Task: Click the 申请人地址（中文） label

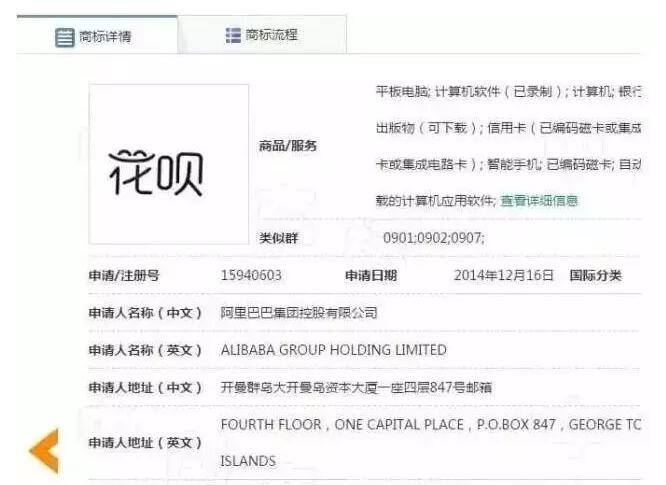Action: 145,387
